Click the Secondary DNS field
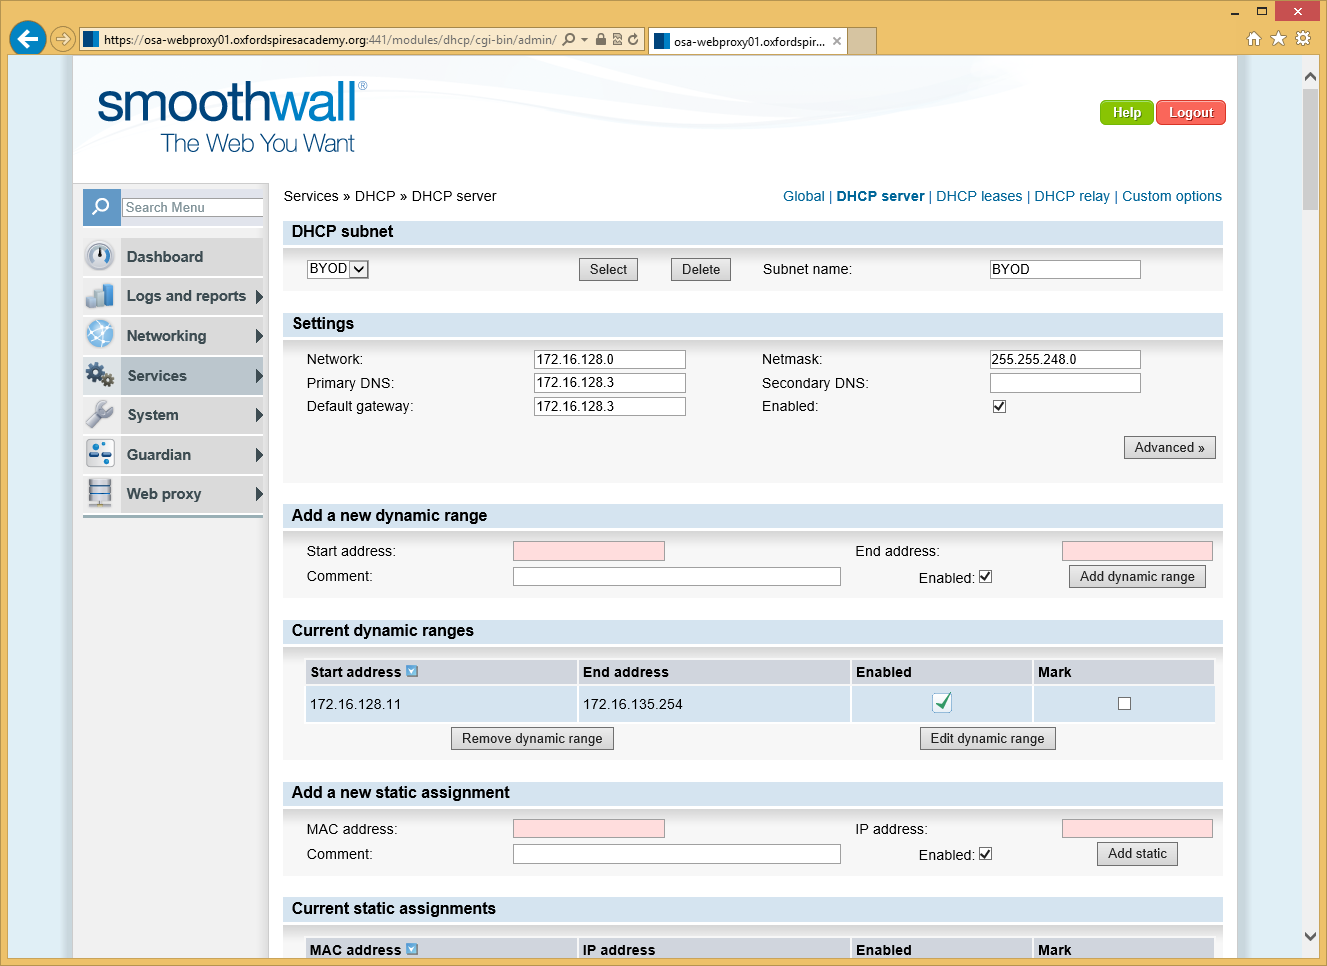This screenshot has height=966, width=1327. coord(1065,383)
